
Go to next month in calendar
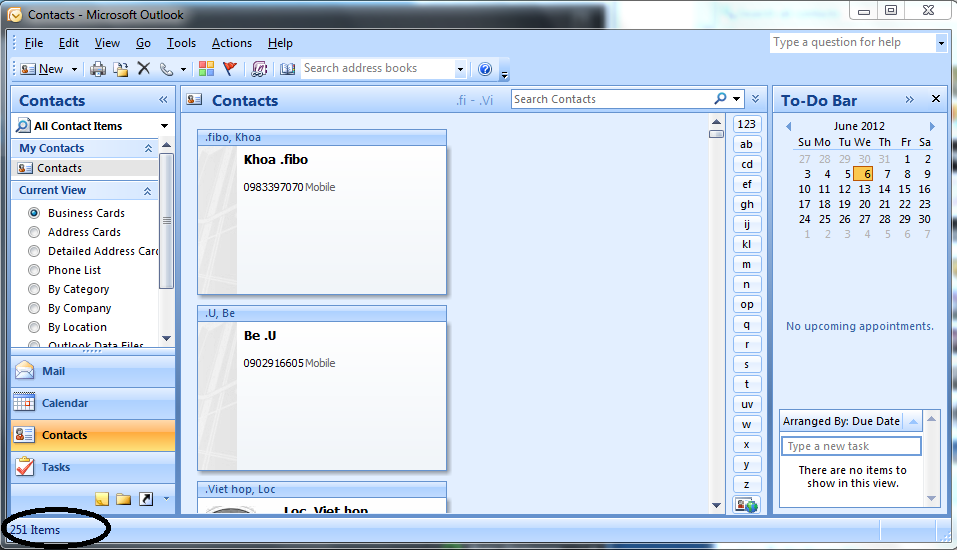tap(932, 126)
